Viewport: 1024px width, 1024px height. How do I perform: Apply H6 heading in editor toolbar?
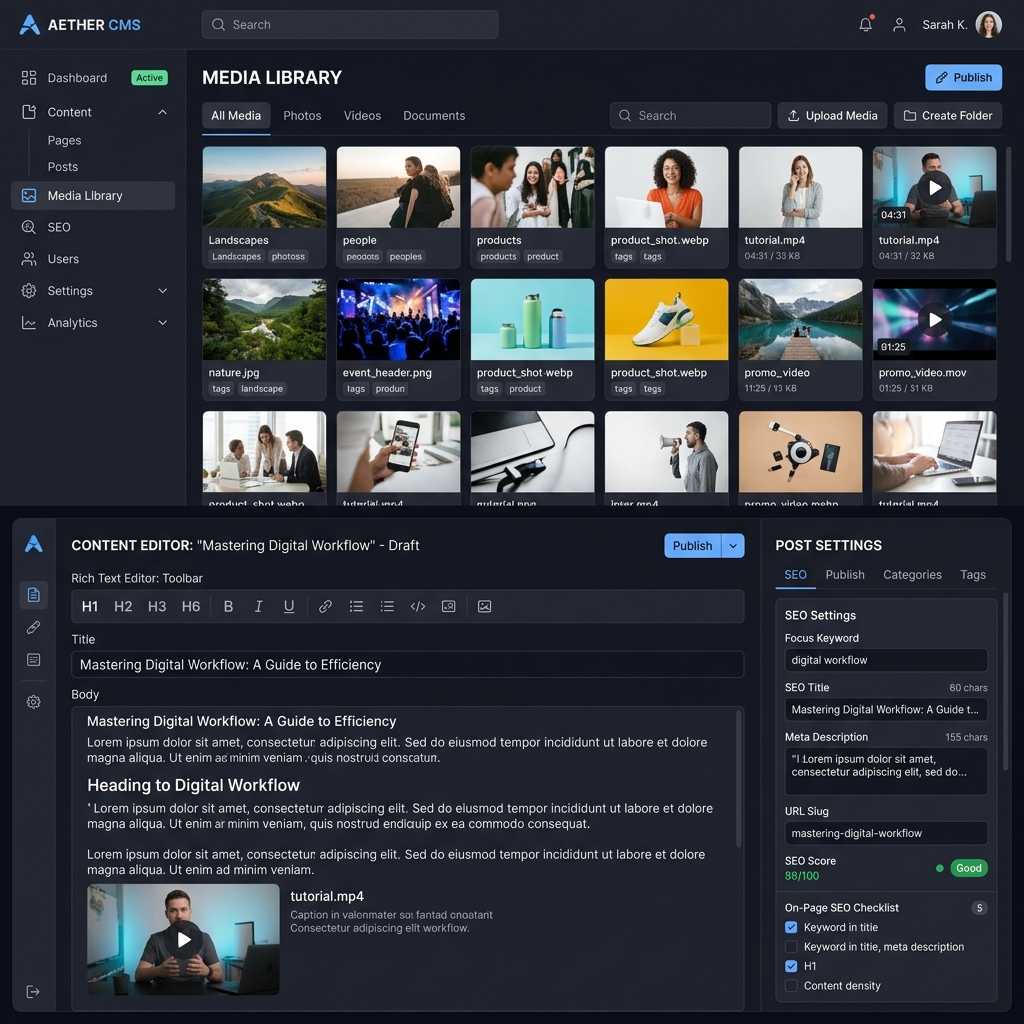[x=191, y=607]
